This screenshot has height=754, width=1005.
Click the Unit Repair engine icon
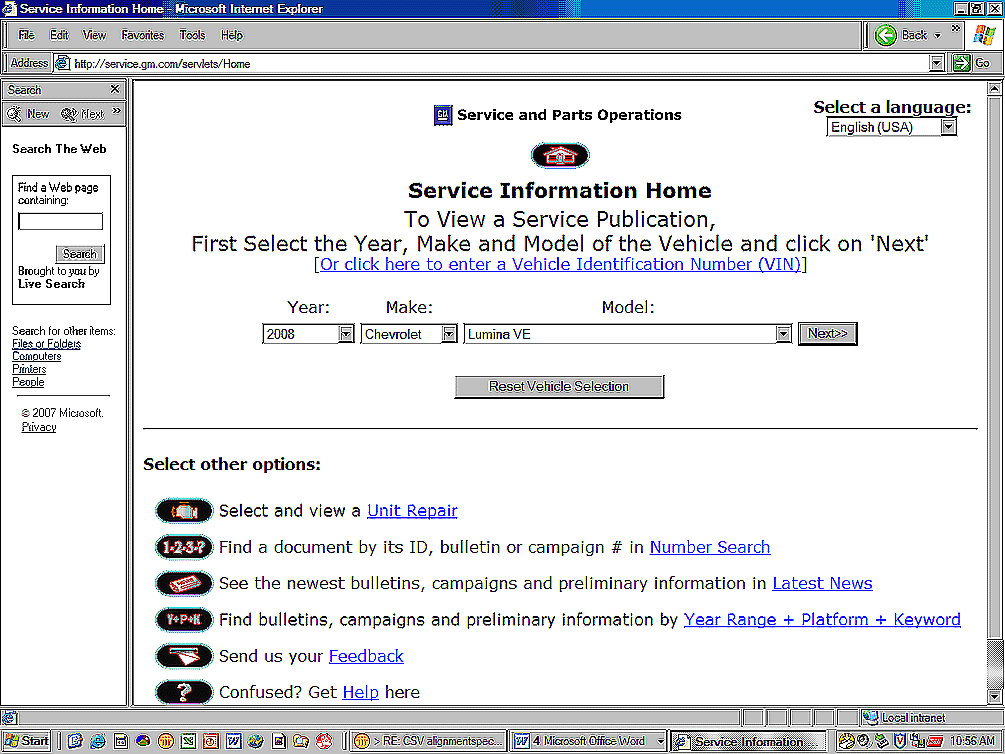184,511
